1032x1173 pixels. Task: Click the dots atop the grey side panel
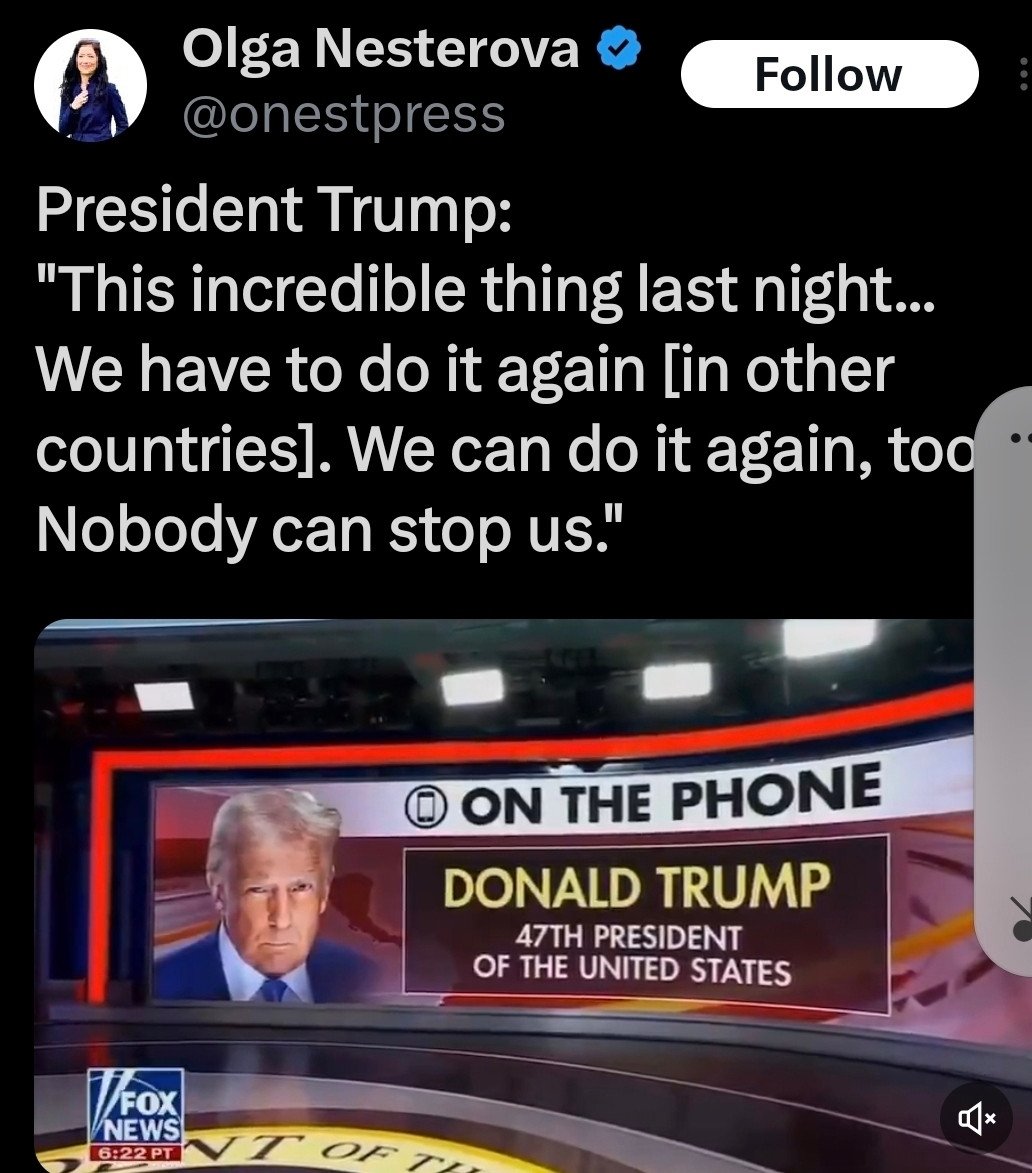(x=1022, y=437)
